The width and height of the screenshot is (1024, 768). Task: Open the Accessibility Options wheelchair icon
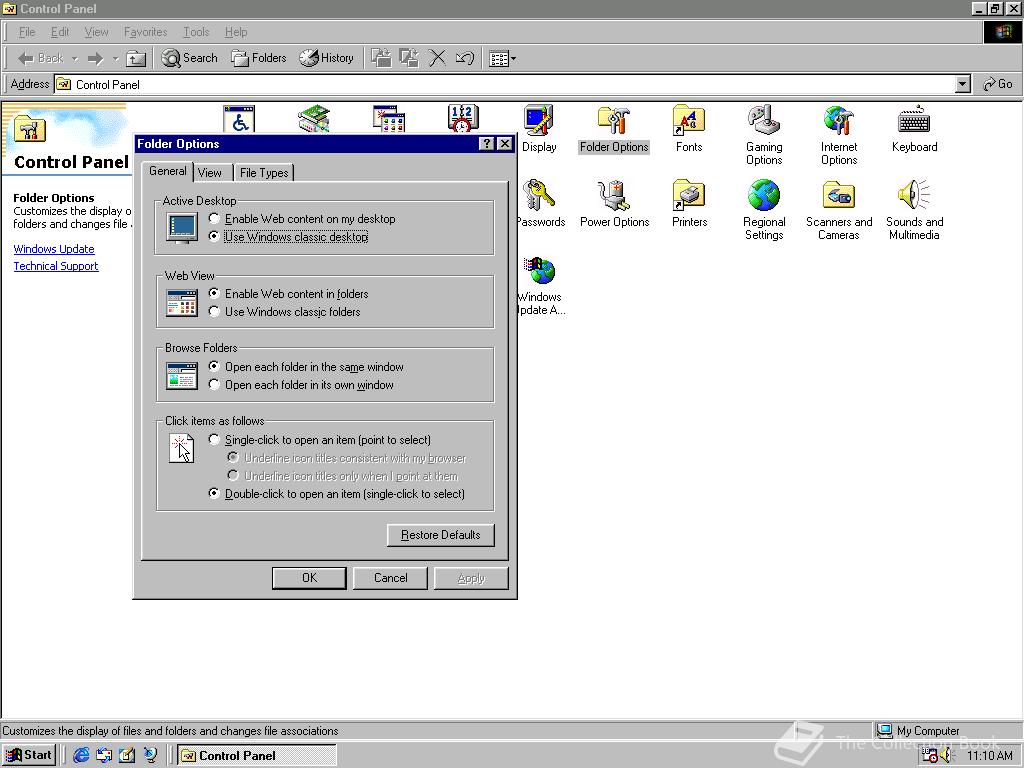(x=239, y=119)
